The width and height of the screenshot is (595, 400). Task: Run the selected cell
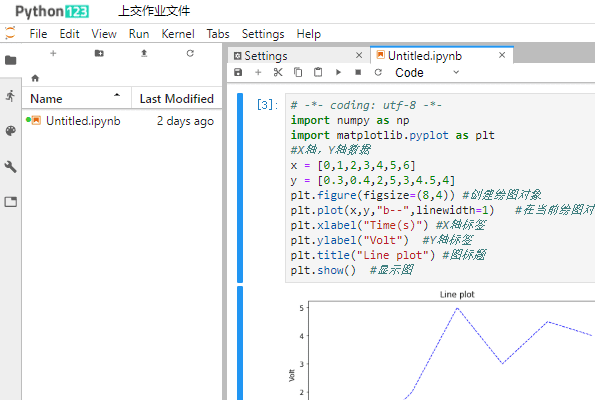(338, 72)
